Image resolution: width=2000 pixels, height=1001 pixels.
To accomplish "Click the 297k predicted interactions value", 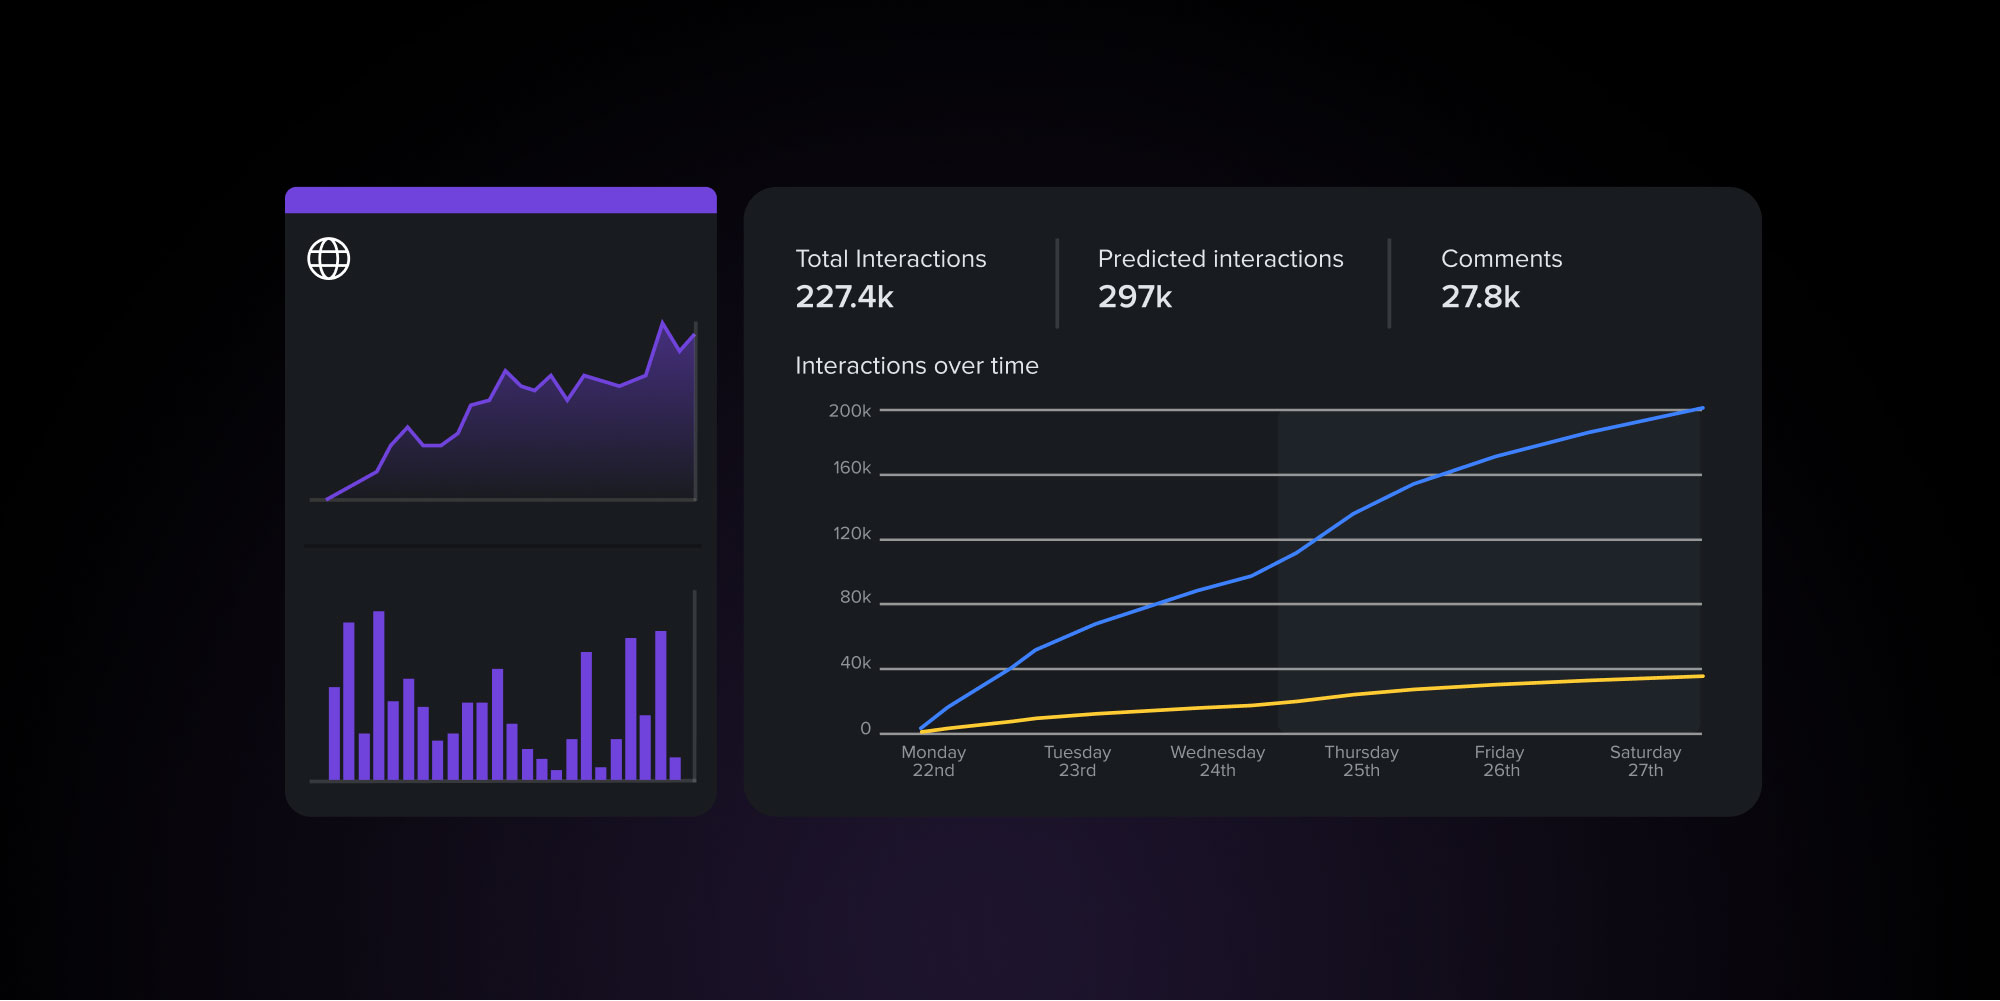I will click(x=1134, y=297).
